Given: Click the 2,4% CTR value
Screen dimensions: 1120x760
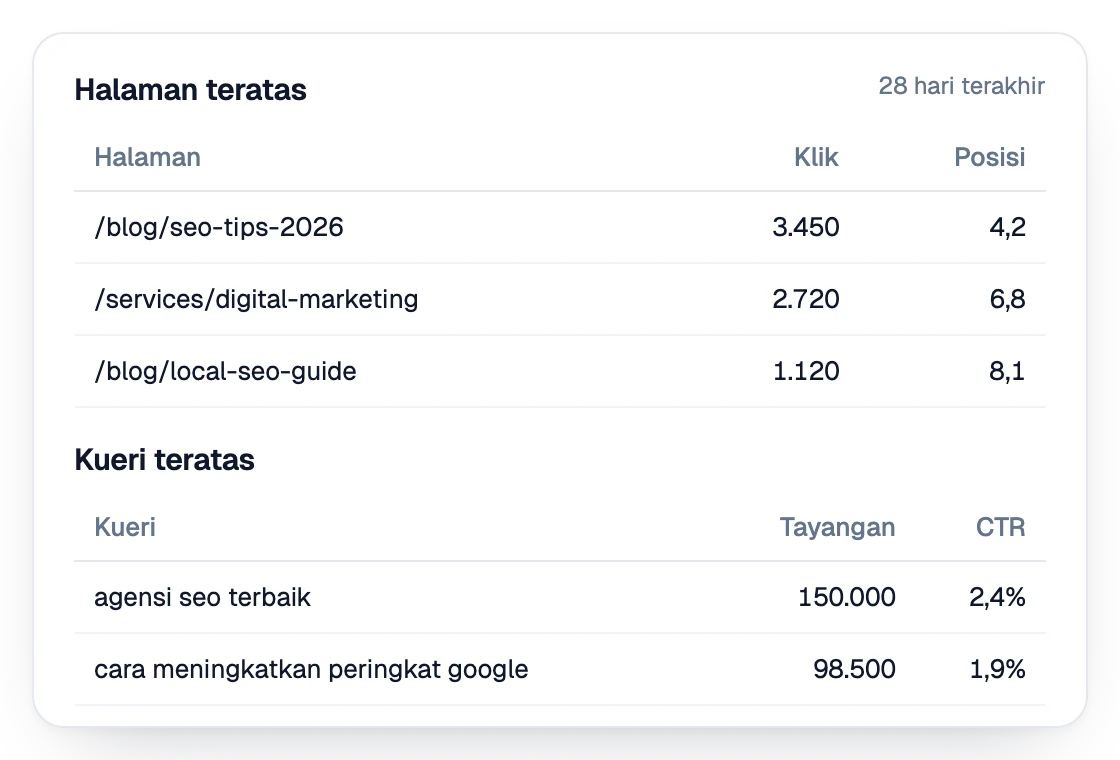Looking at the screenshot, I should (997, 597).
